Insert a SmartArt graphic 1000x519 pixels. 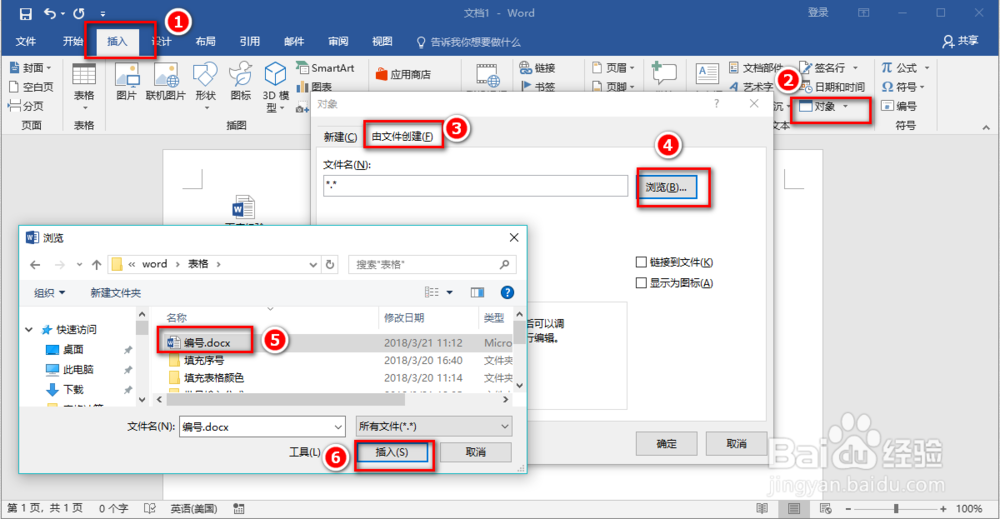pos(326,68)
